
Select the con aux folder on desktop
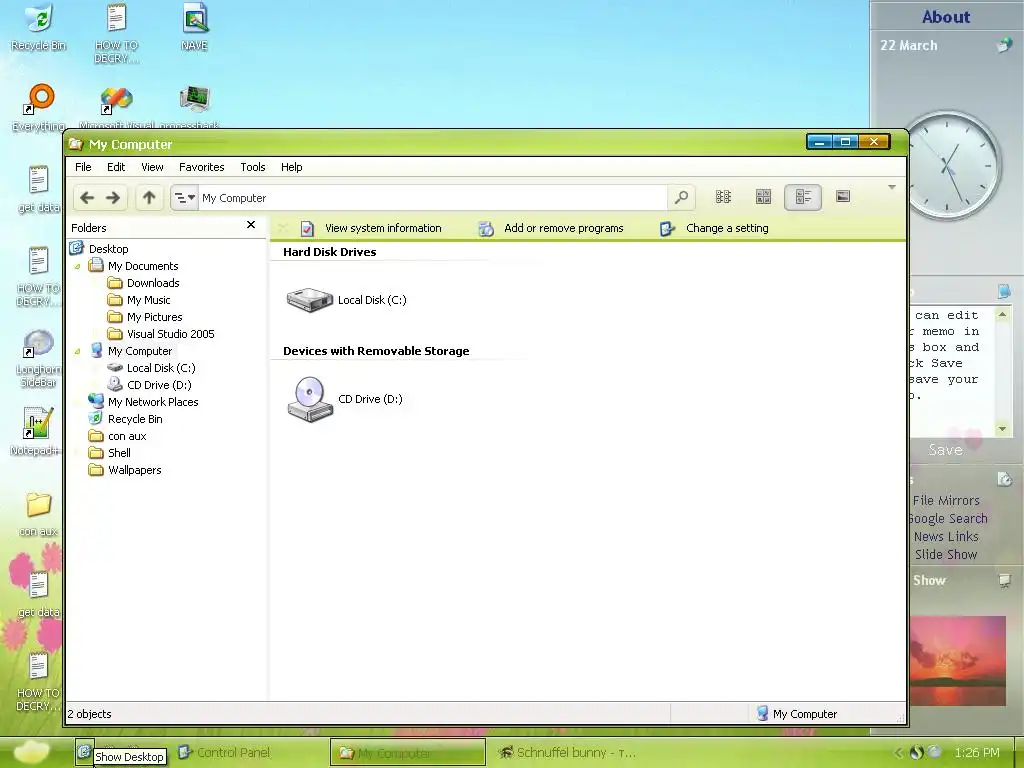click(39, 515)
